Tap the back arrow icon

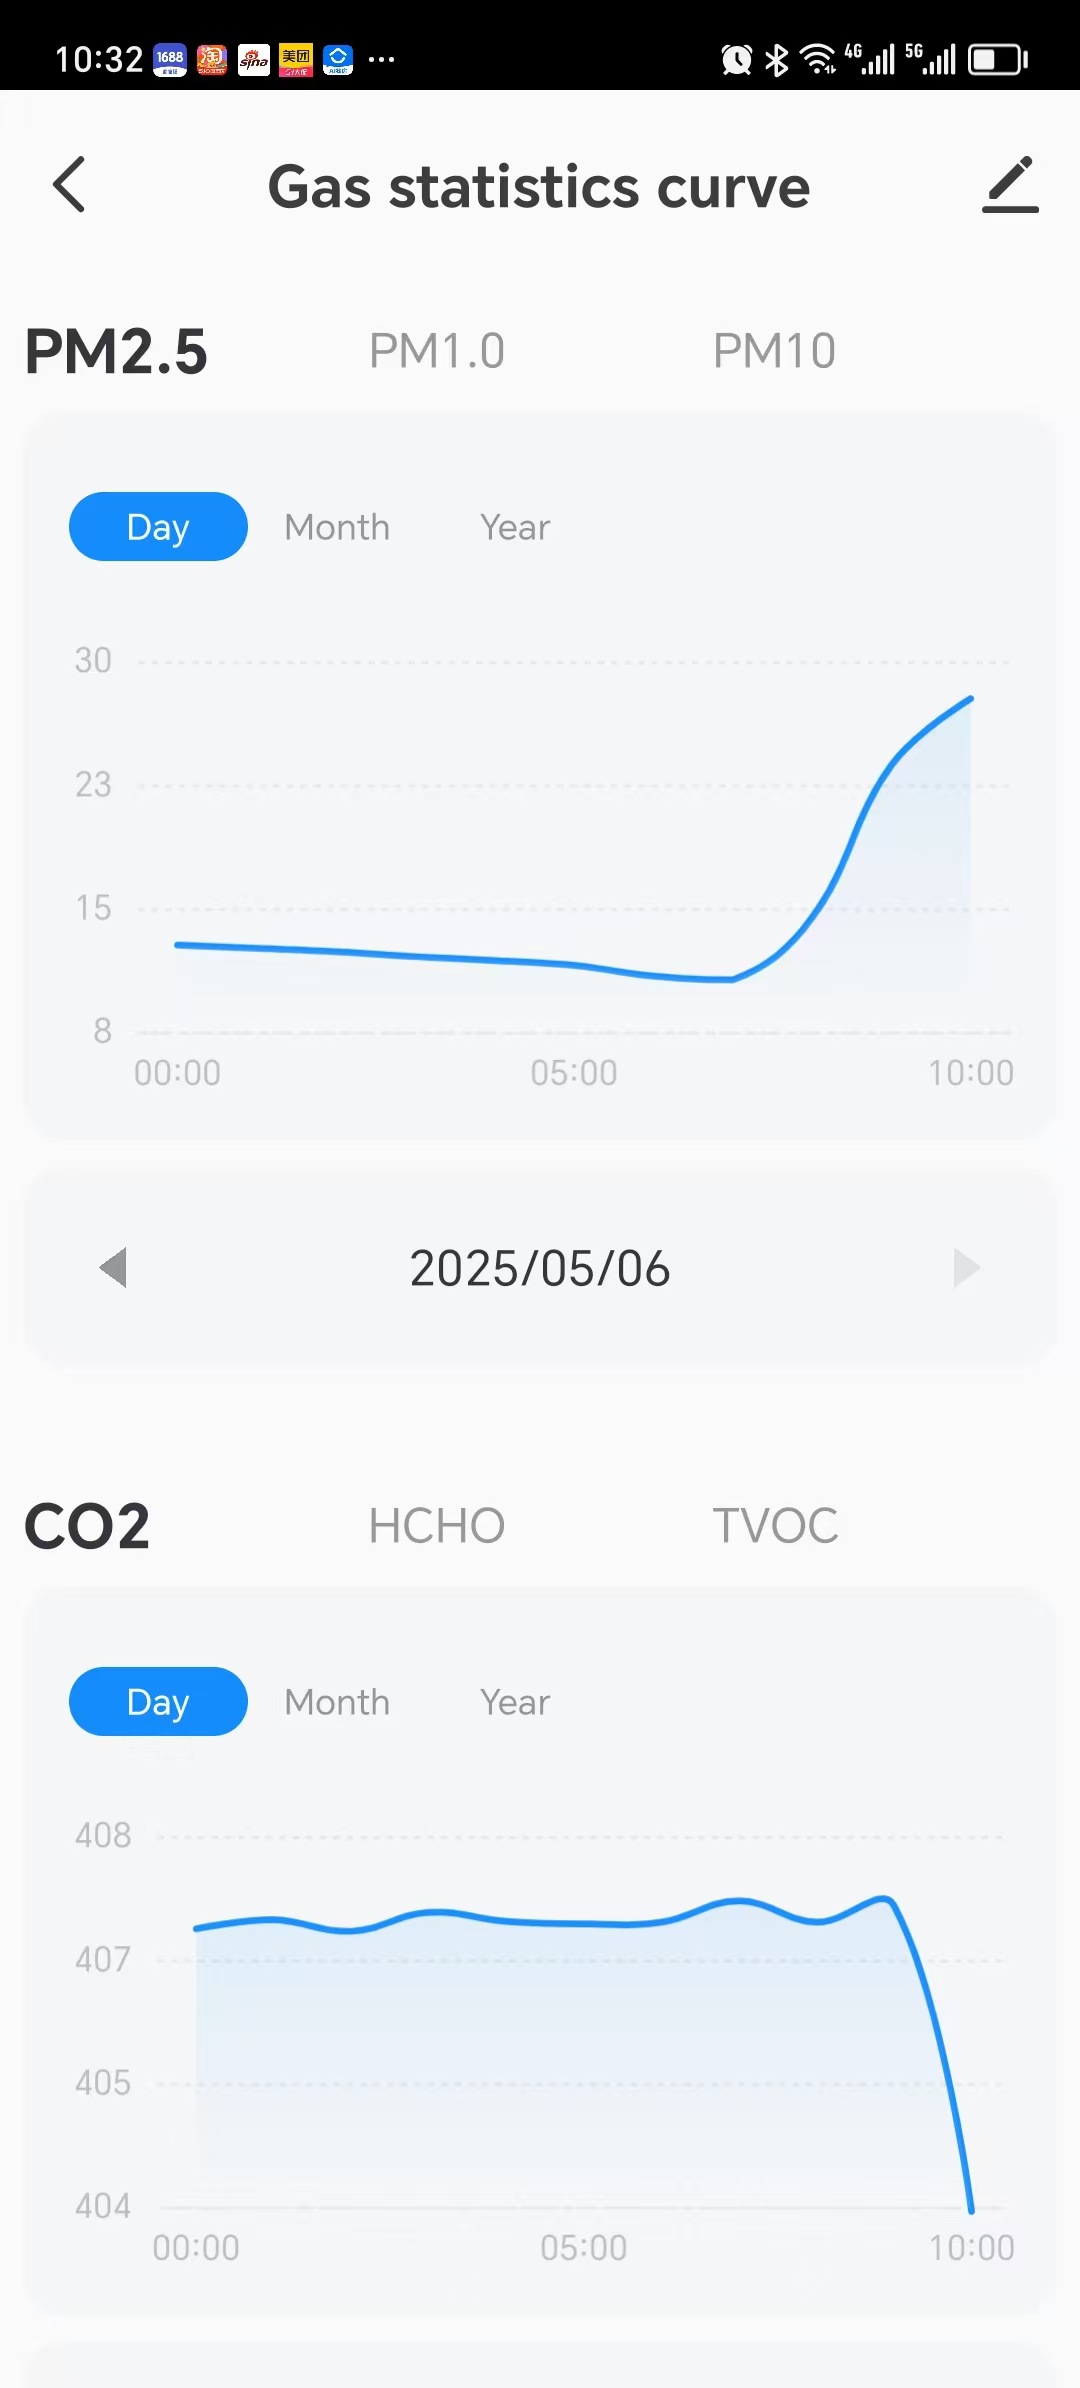[x=70, y=185]
